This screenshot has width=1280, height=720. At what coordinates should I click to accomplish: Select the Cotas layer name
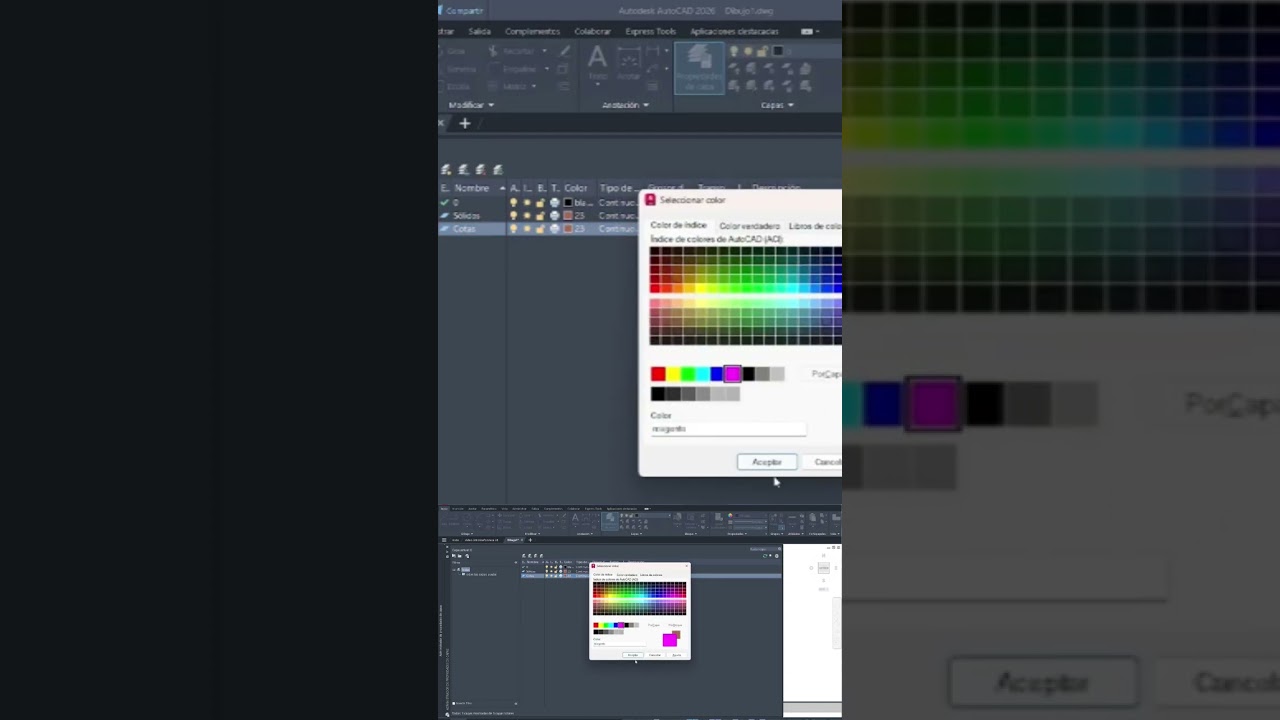[465, 228]
